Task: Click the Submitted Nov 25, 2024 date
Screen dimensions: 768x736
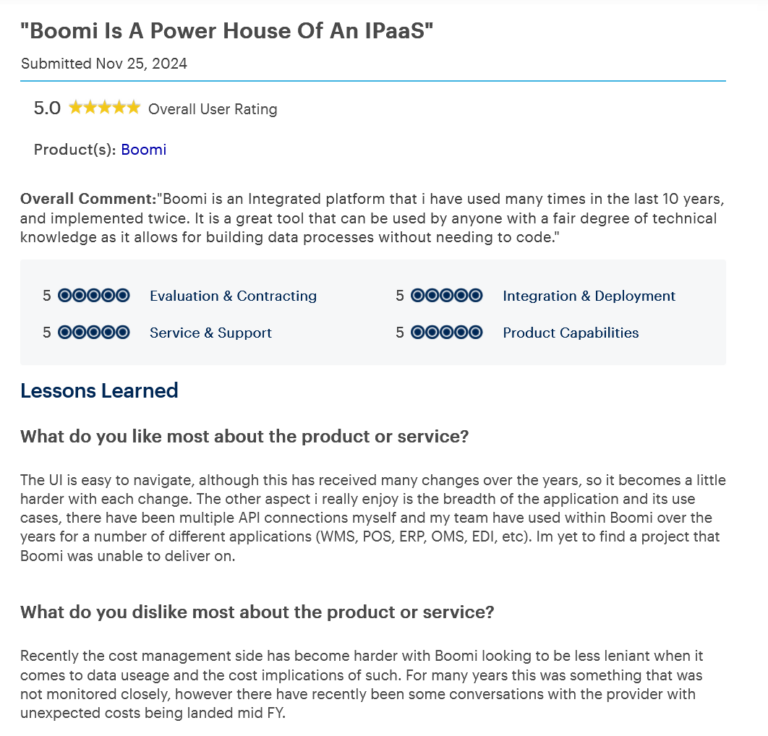Action: pyautogui.click(x=104, y=63)
